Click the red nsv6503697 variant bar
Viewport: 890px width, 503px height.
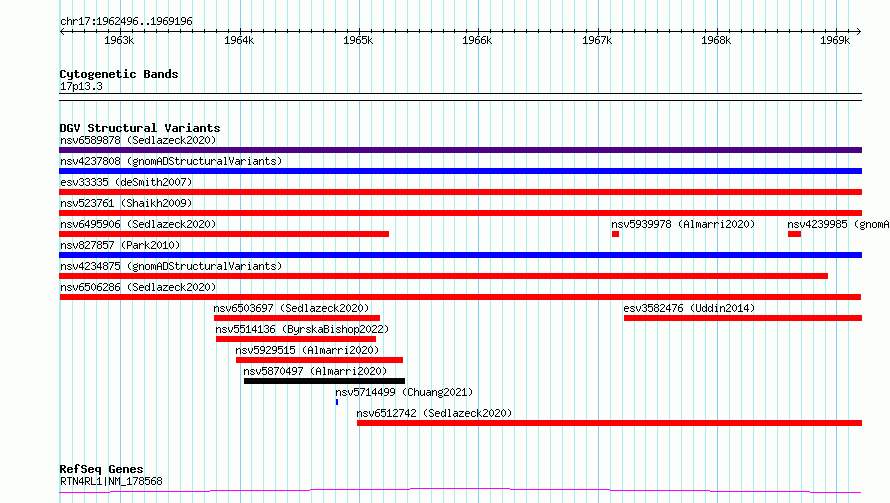point(297,318)
